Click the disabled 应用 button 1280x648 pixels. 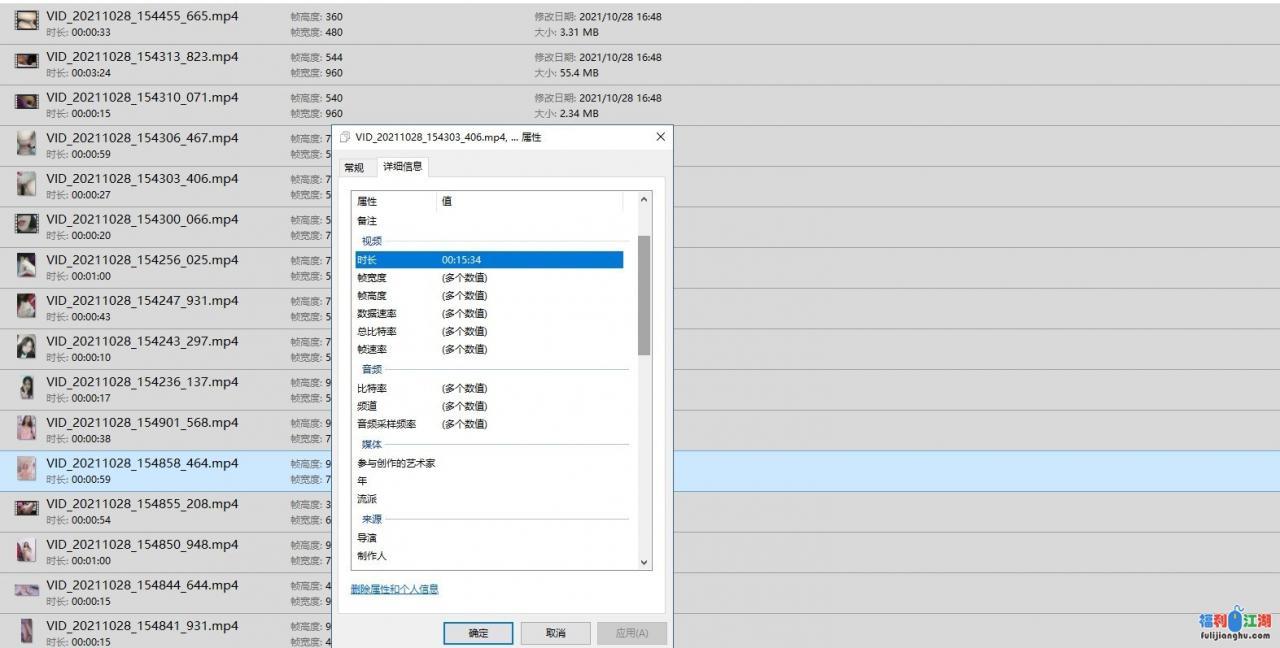632,632
